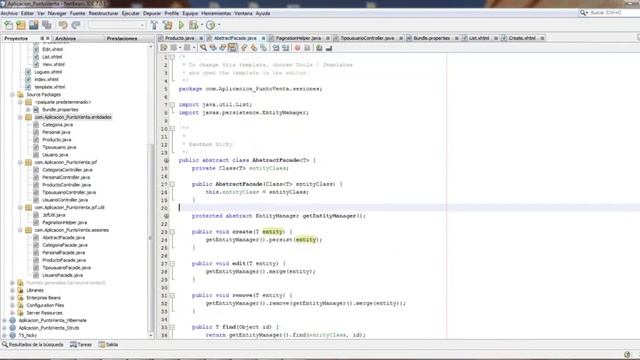640x360 pixels.
Task: Collapse the com.Aplicacion_PuntoVenta.jsf.util package
Action: [x=20, y=207]
